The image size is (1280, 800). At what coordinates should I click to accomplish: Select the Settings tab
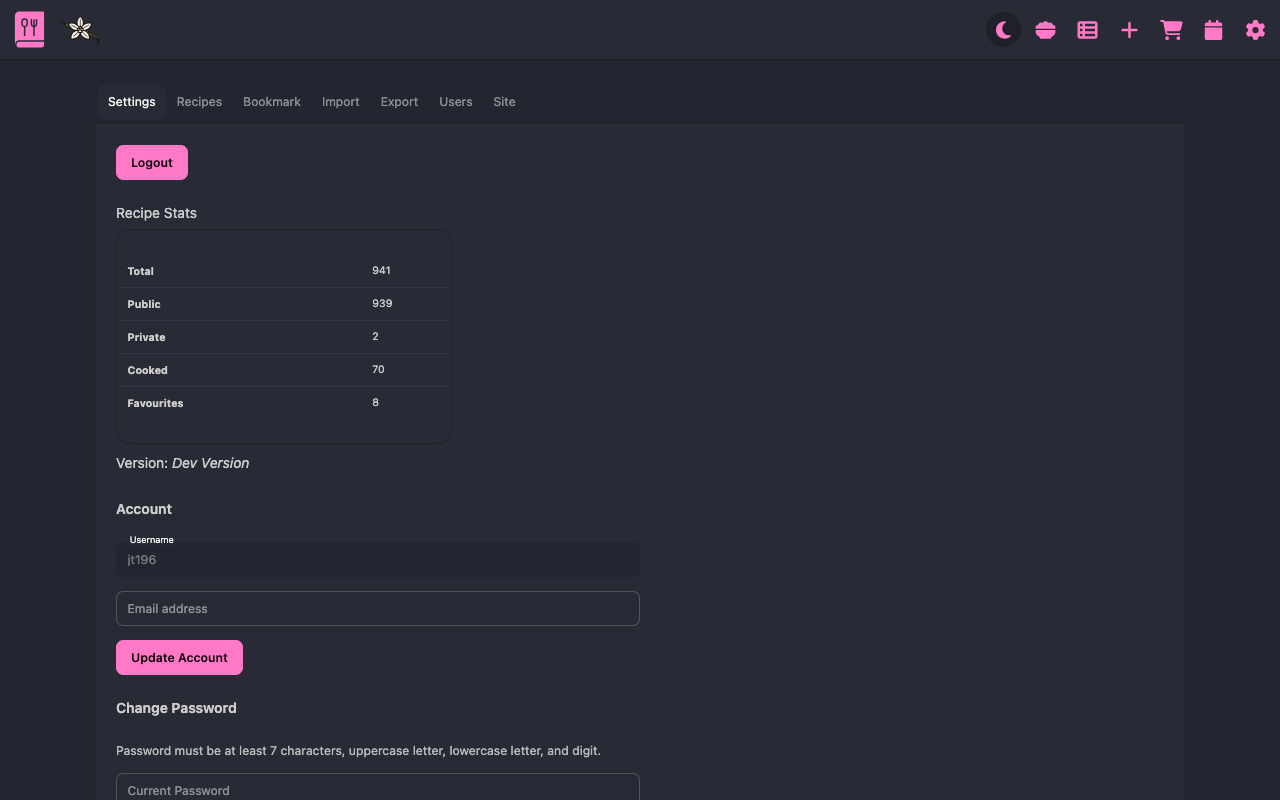[132, 102]
